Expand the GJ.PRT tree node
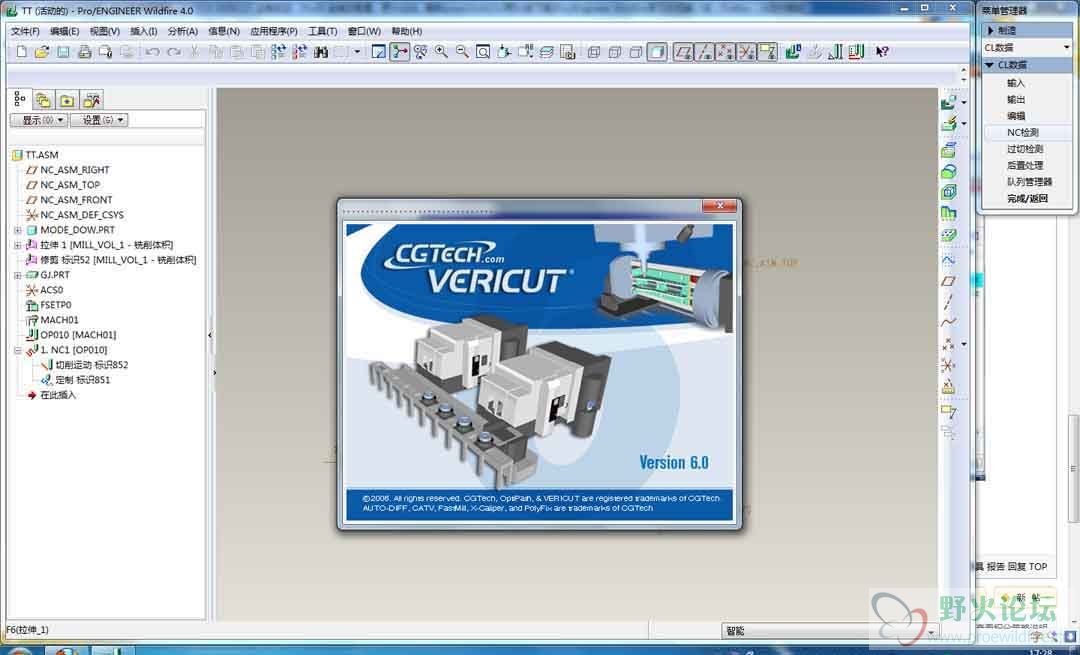Viewport: 1080px width, 655px height. 18,275
